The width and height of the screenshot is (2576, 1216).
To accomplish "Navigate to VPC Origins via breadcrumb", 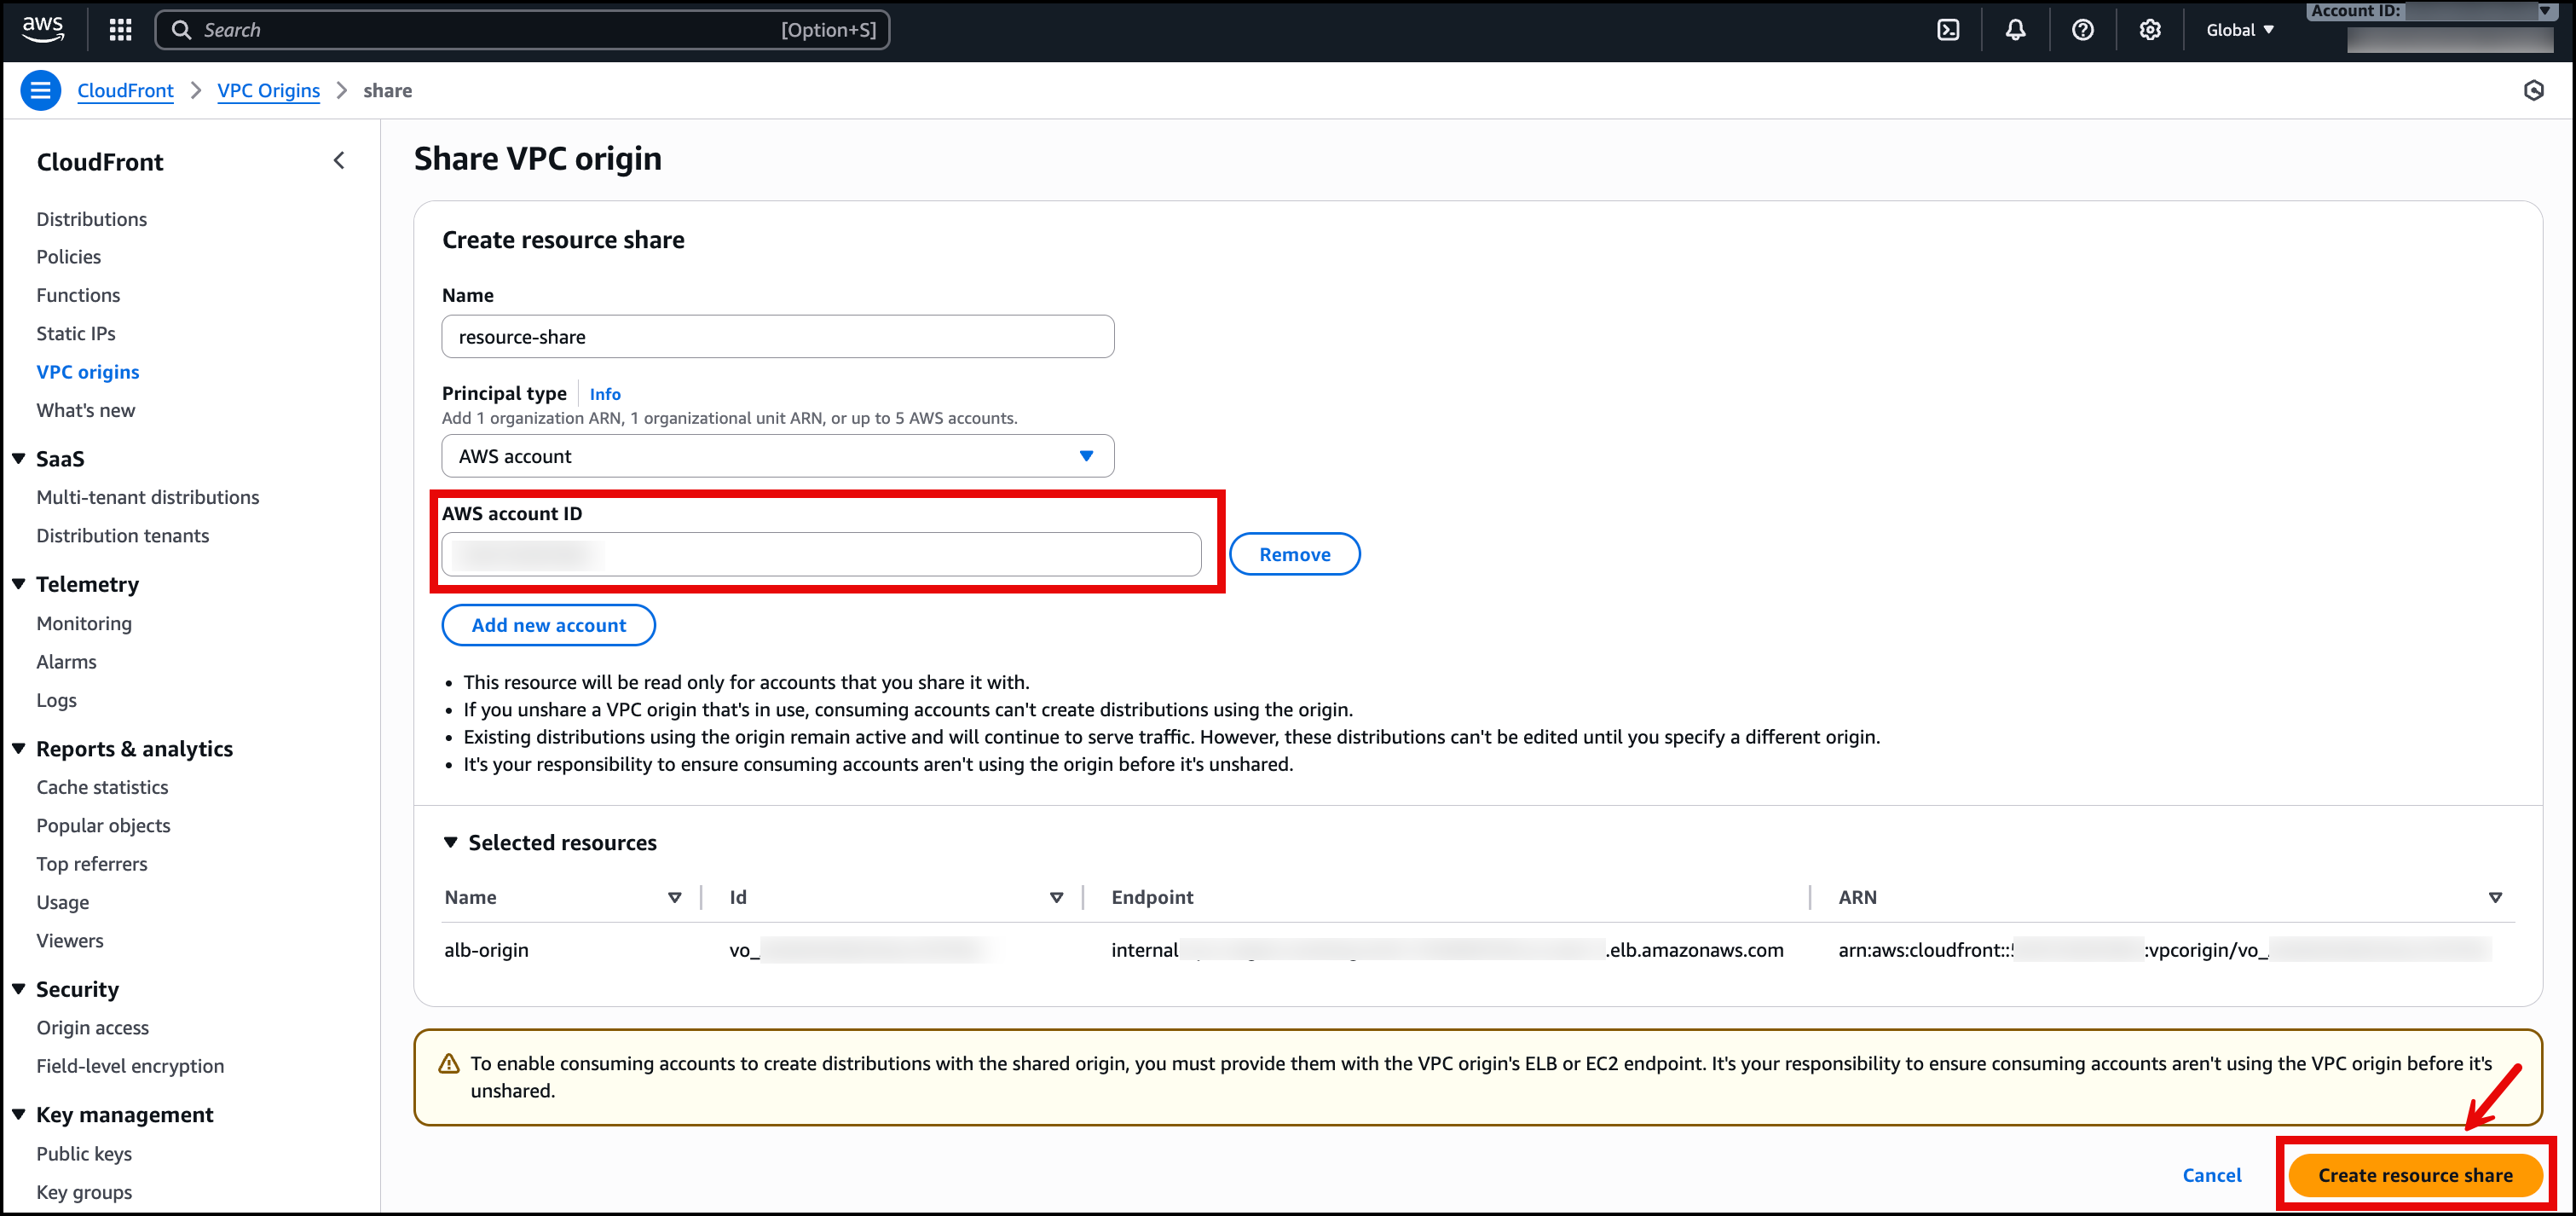I will pyautogui.click(x=268, y=90).
